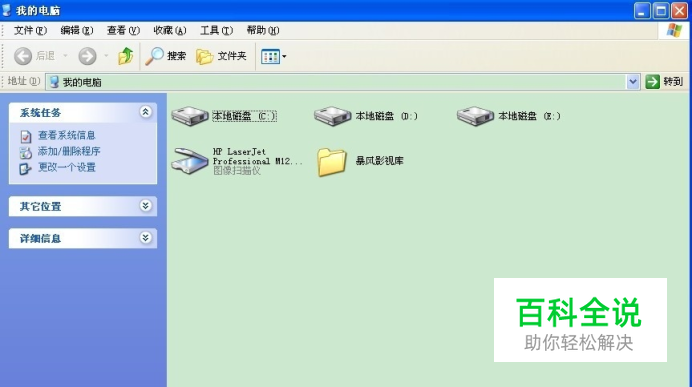
Task: Go up one folder level
Action: [126, 56]
